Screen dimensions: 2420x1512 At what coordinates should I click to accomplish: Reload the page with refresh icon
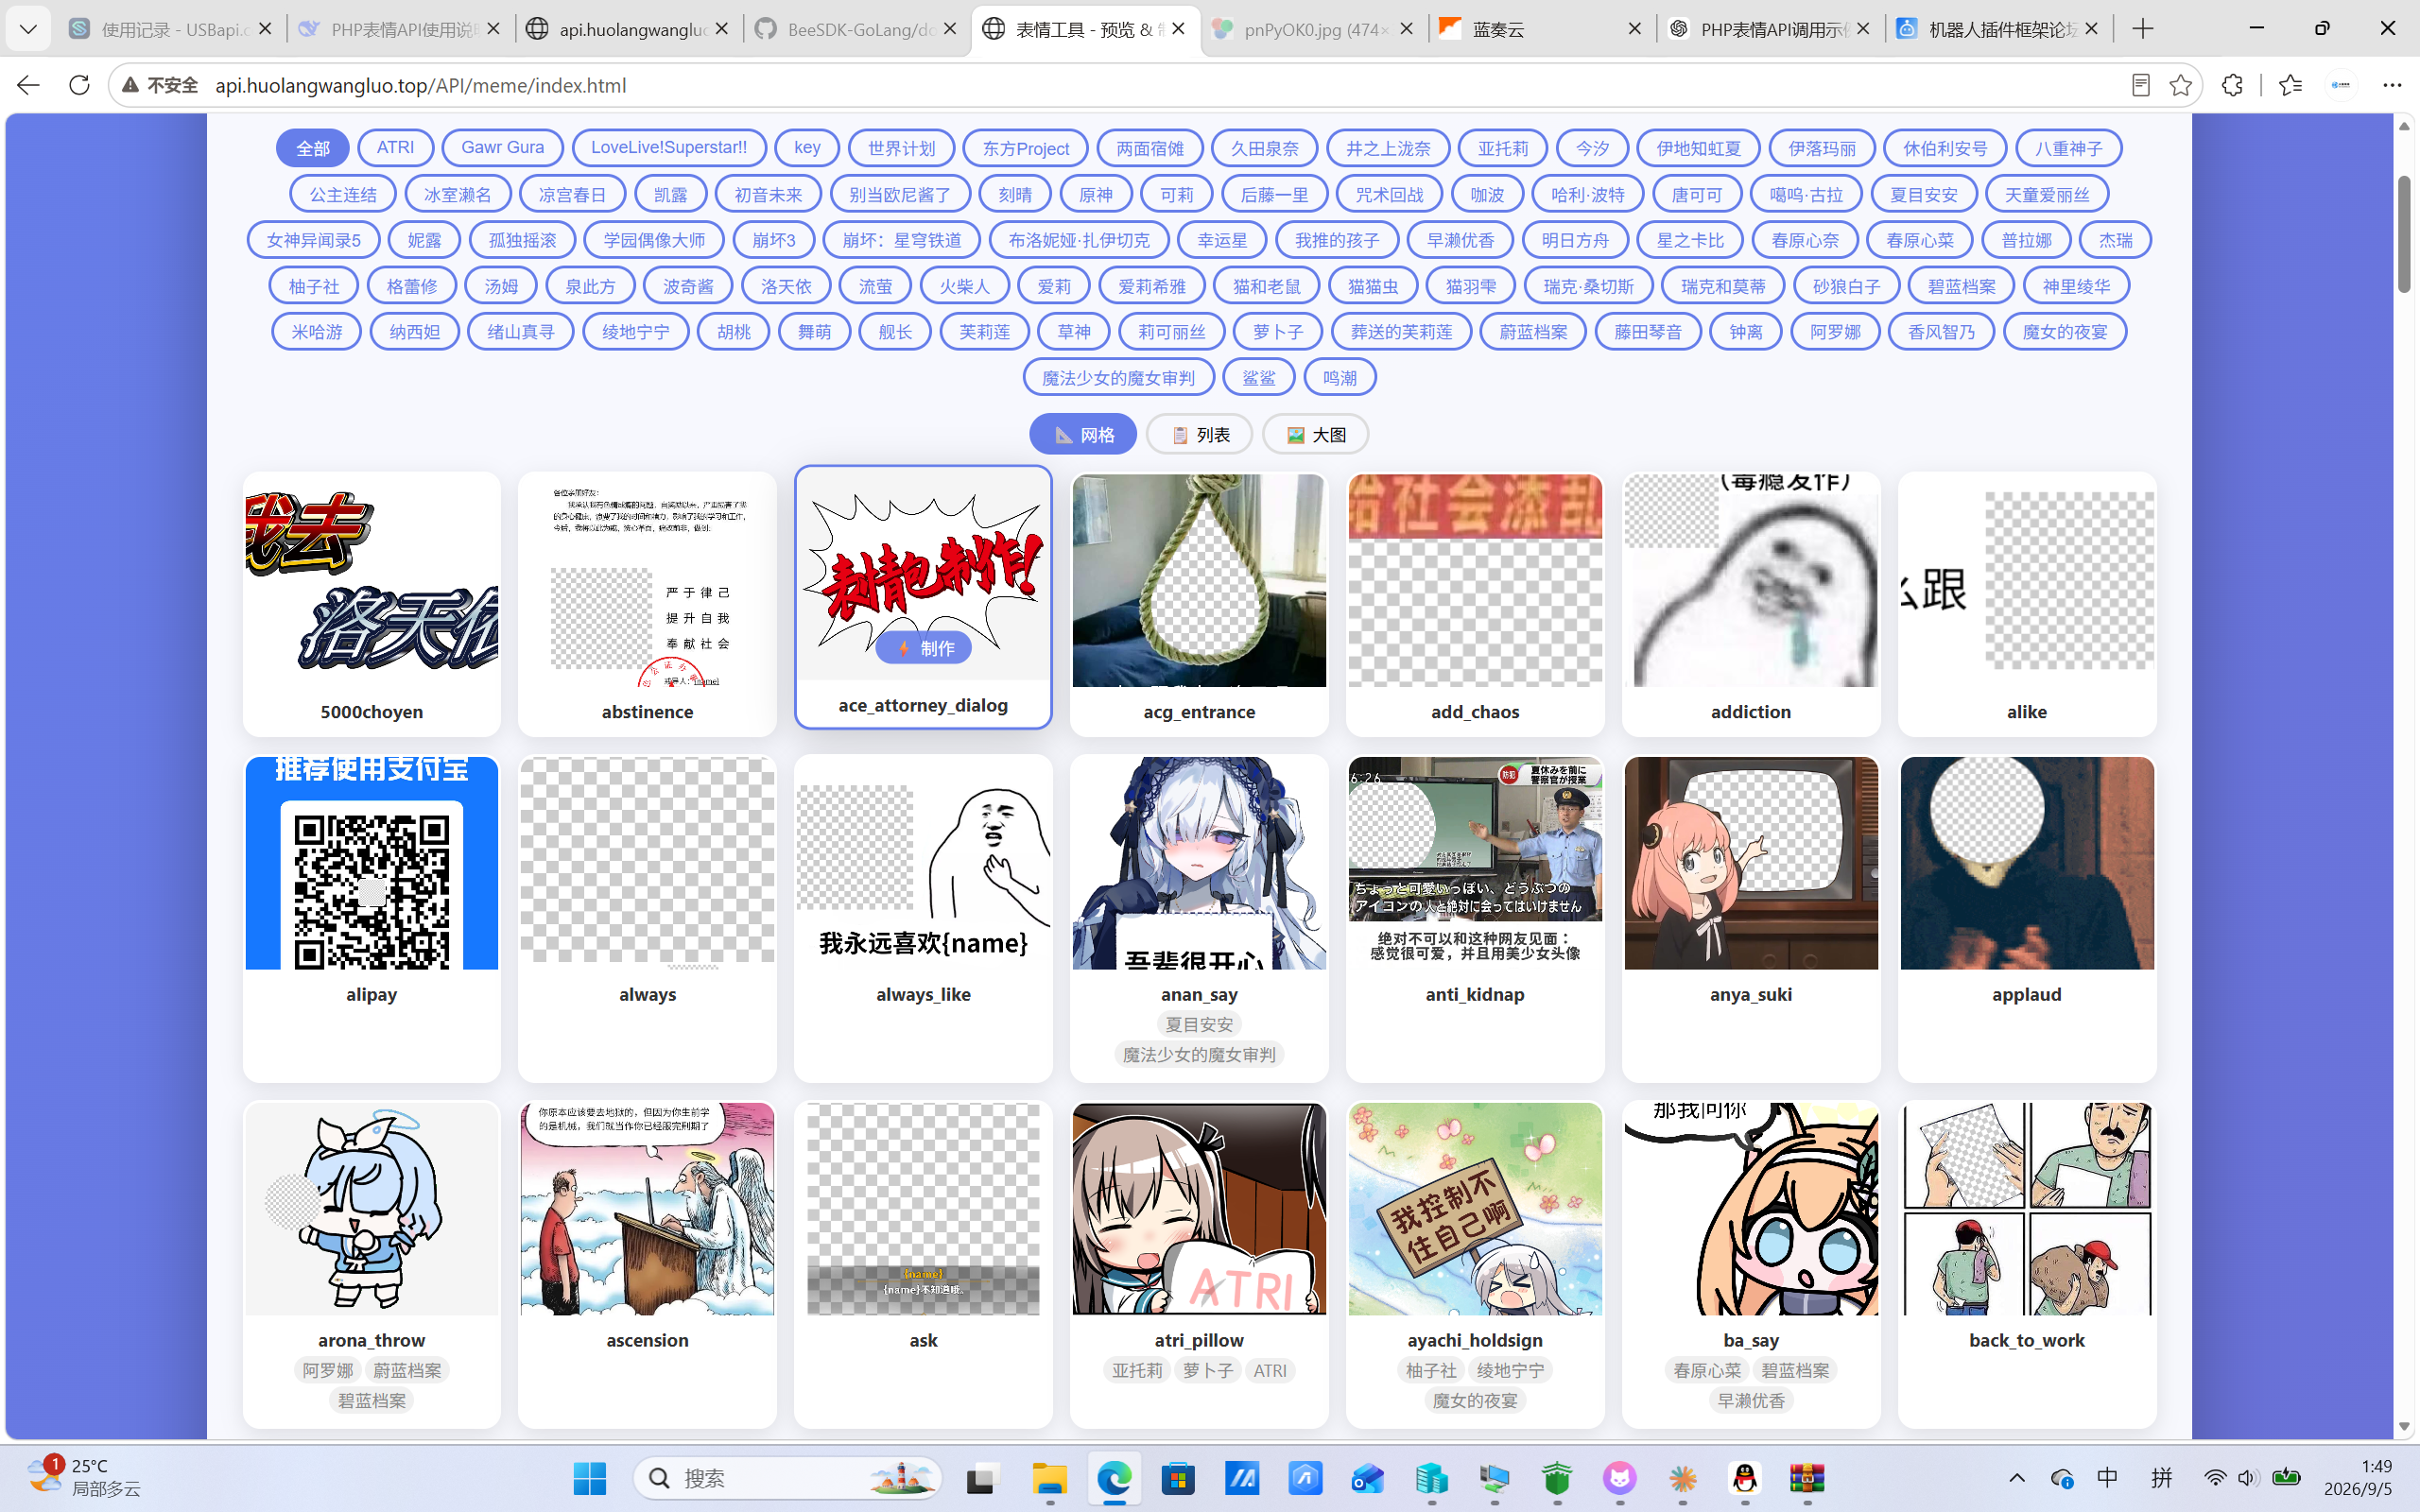[x=80, y=85]
